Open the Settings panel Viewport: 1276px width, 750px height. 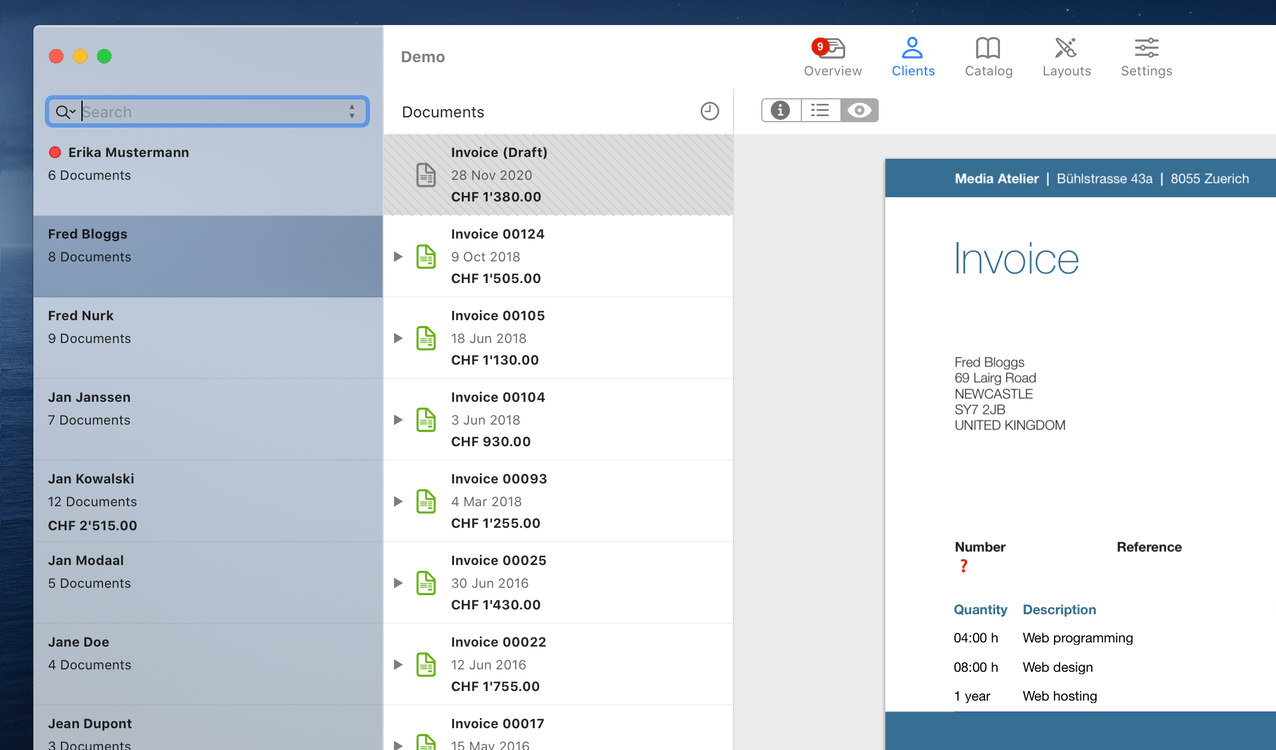[1146, 57]
